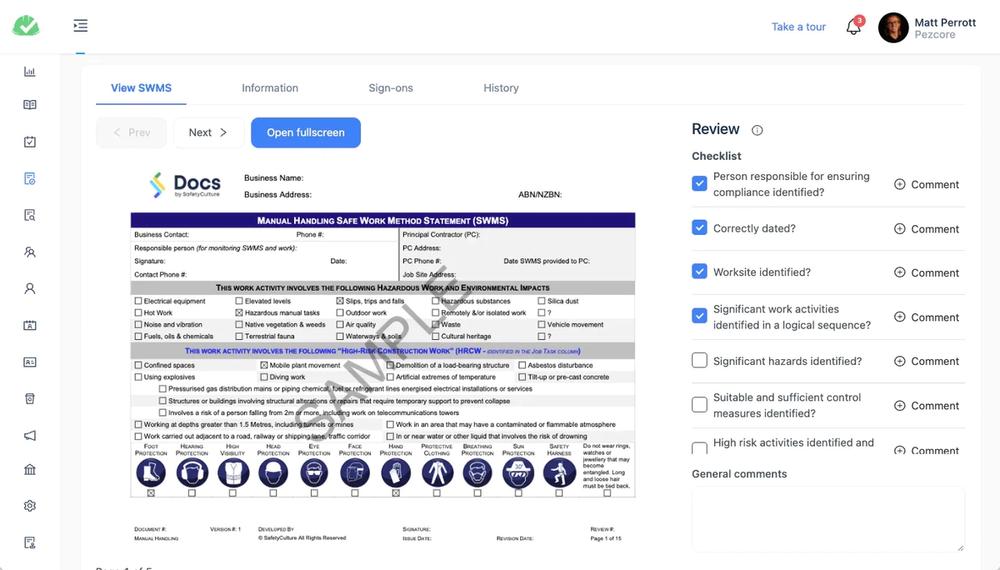This screenshot has height=570, width=1000.
Task: Switch to the History tab
Action: click(x=501, y=88)
